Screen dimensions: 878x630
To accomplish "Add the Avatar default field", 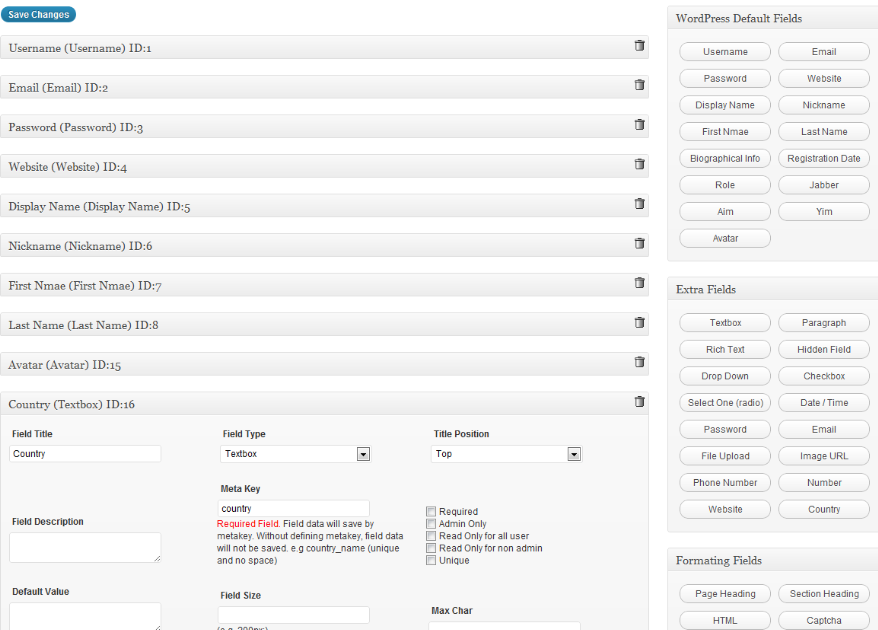I will point(725,239).
